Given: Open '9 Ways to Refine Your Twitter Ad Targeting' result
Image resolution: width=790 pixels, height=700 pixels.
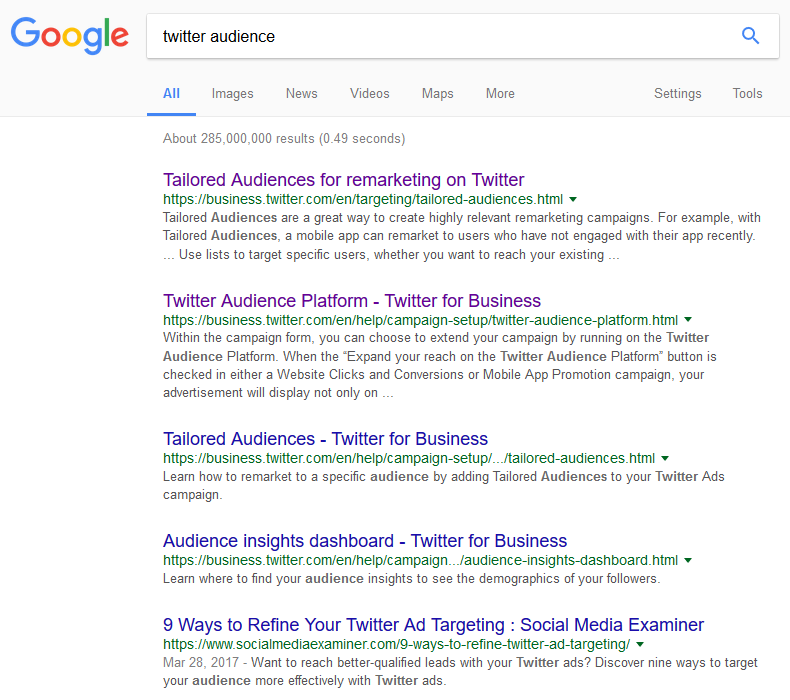Looking at the screenshot, I should (x=433, y=625).
